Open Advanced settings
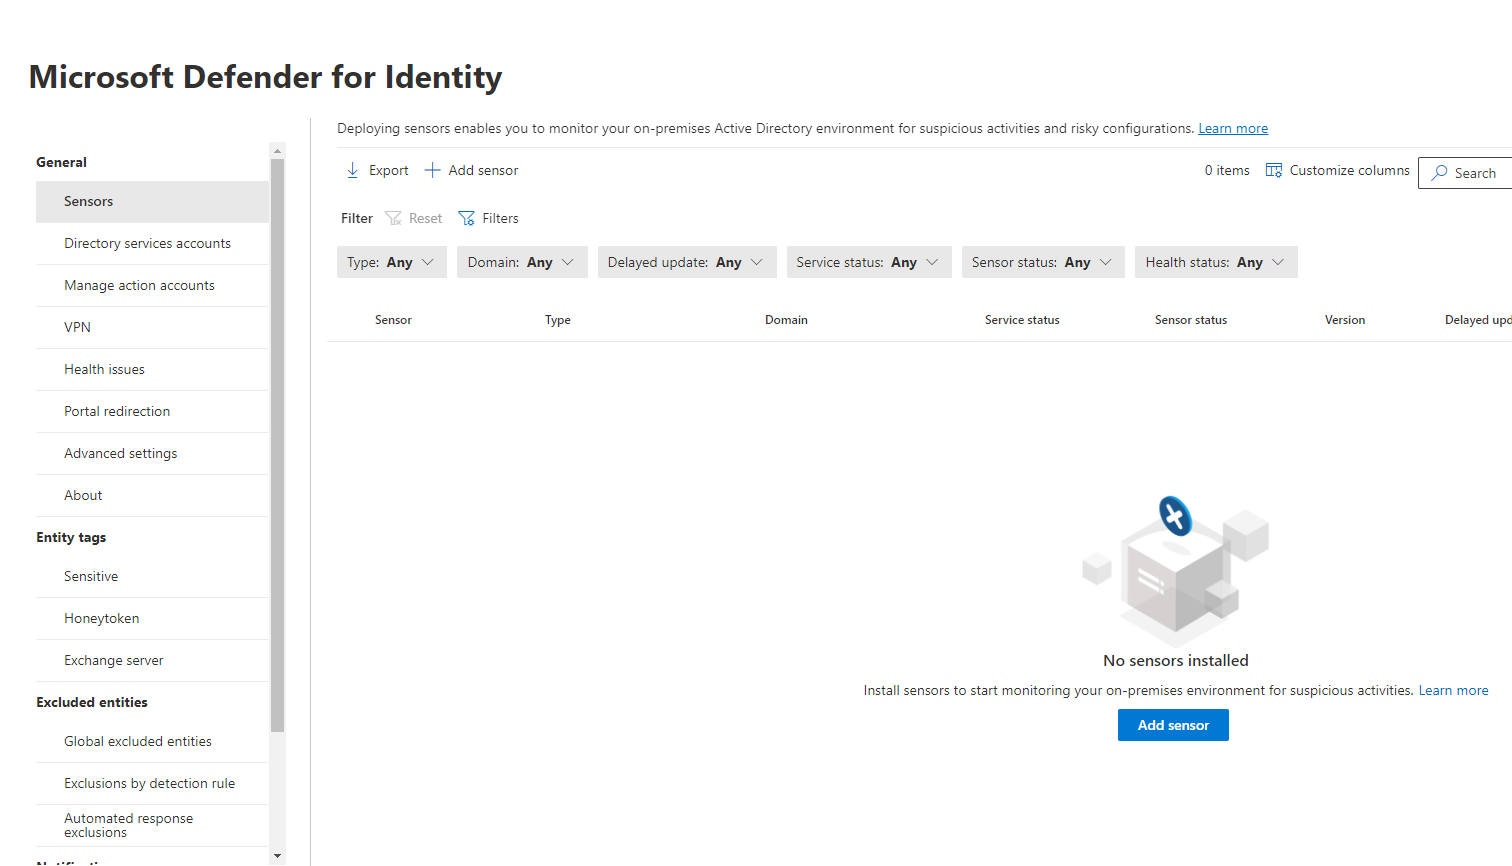The height and width of the screenshot is (866, 1512). click(152, 454)
